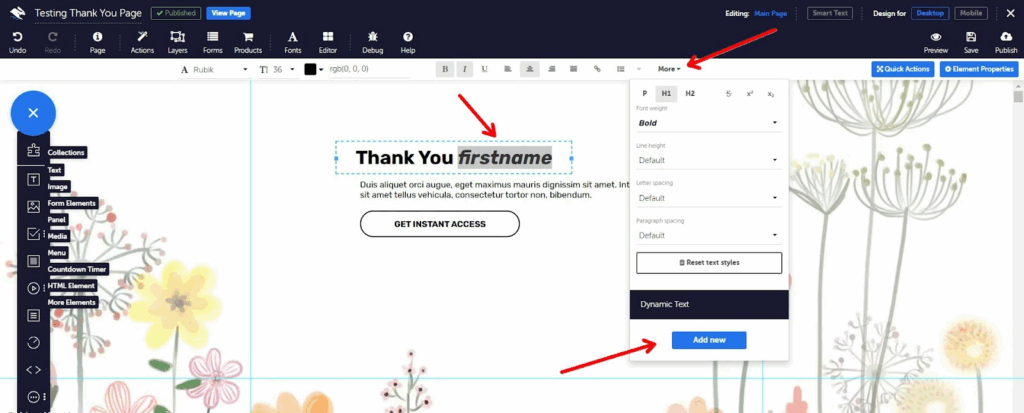Click Reset text styles button
The image size is (1024, 413).
pyautogui.click(x=709, y=263)
